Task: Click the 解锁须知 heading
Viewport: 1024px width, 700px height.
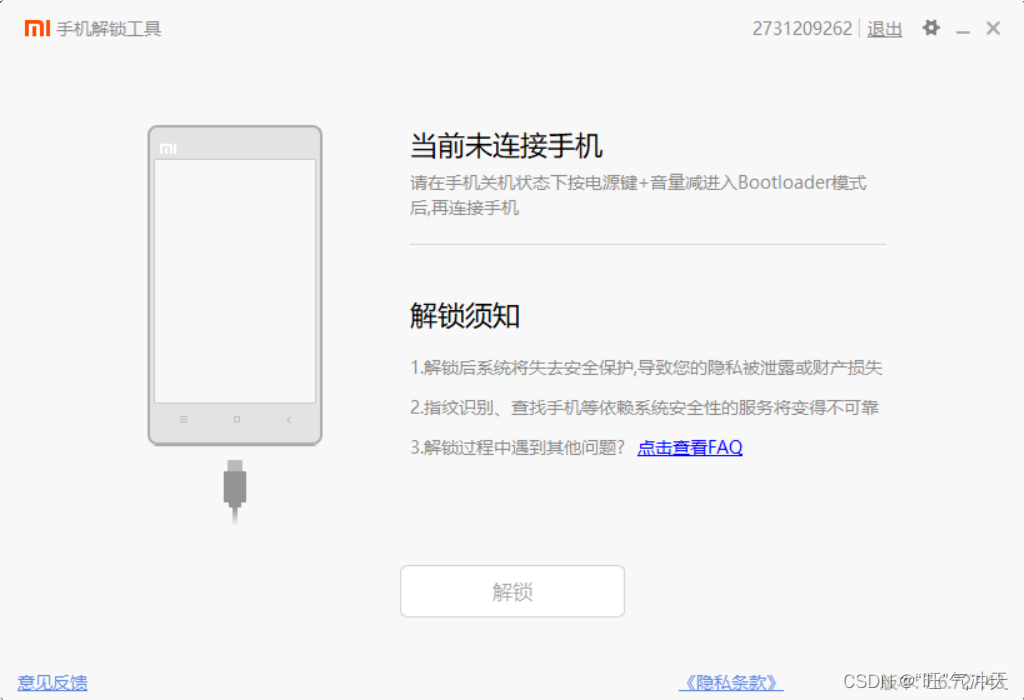Action: coord(465,316)
